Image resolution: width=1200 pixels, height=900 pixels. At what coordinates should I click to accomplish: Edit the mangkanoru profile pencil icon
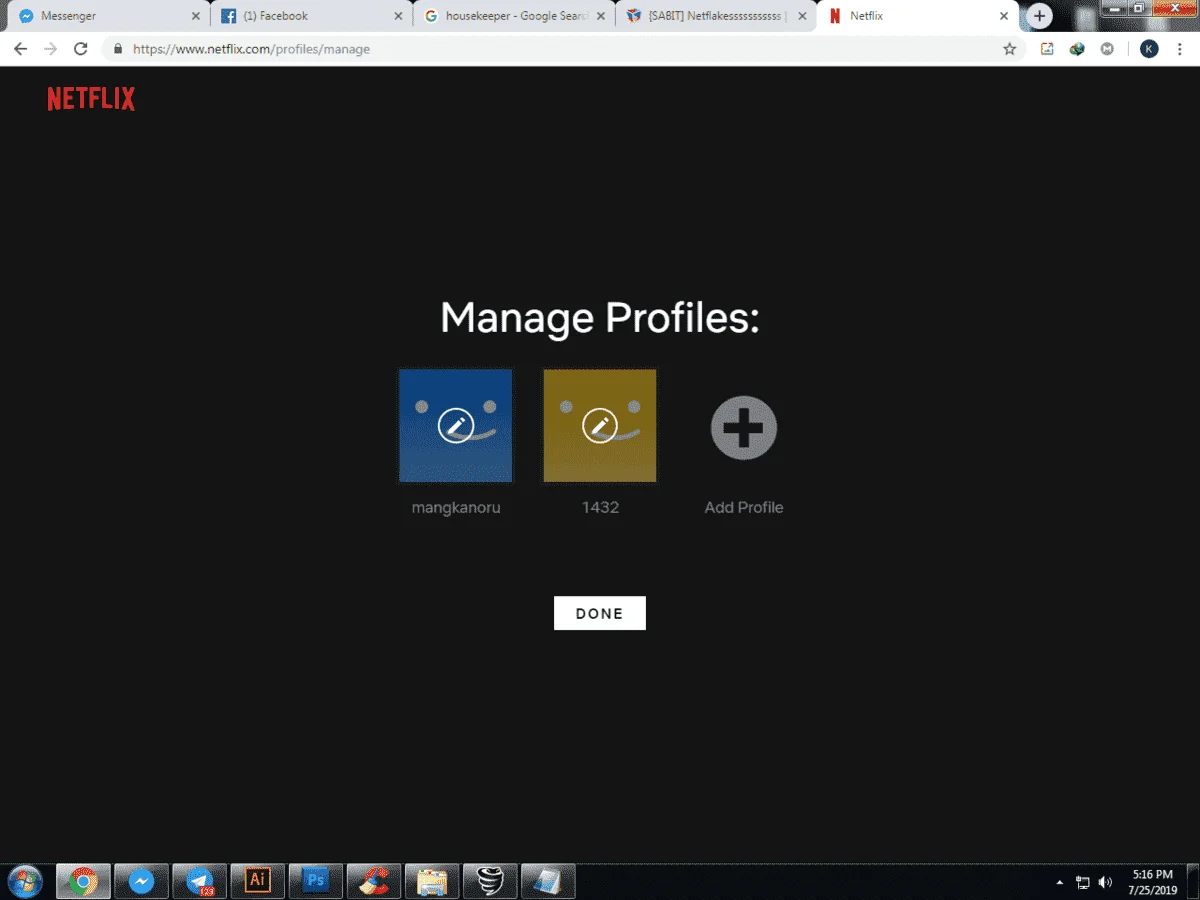pos(456,426)
